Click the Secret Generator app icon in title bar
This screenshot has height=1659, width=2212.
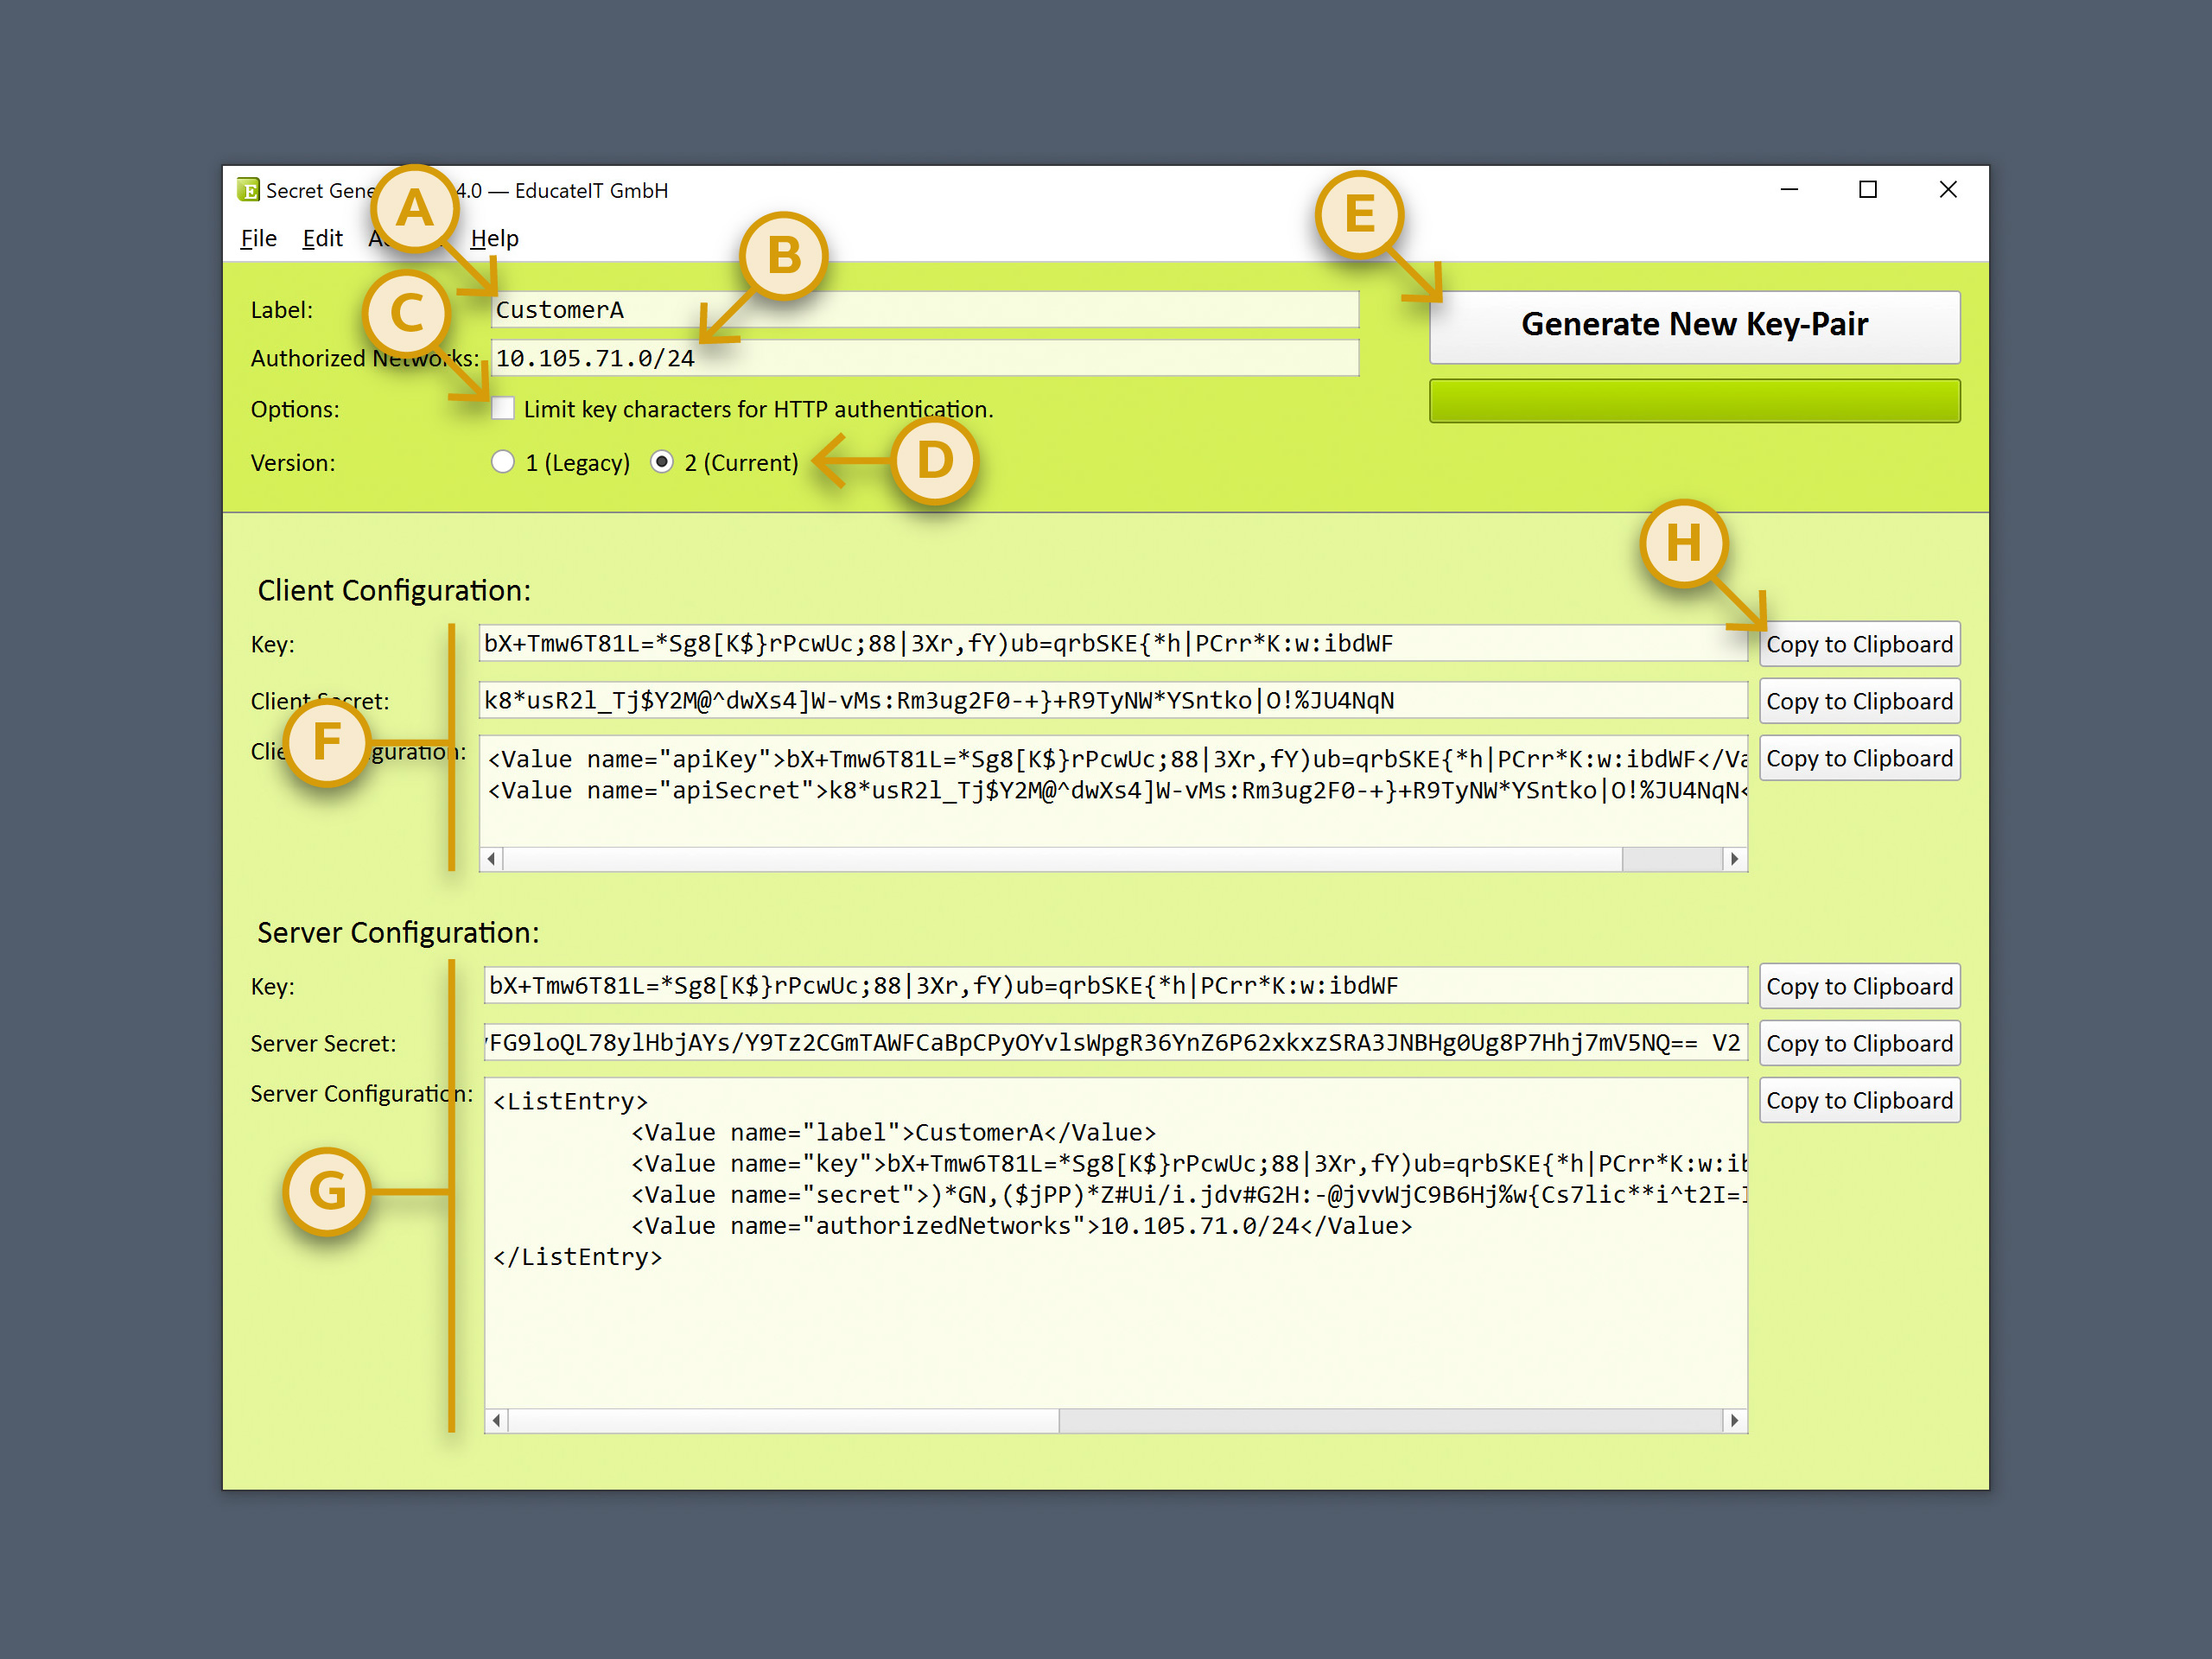coord(248,190)
